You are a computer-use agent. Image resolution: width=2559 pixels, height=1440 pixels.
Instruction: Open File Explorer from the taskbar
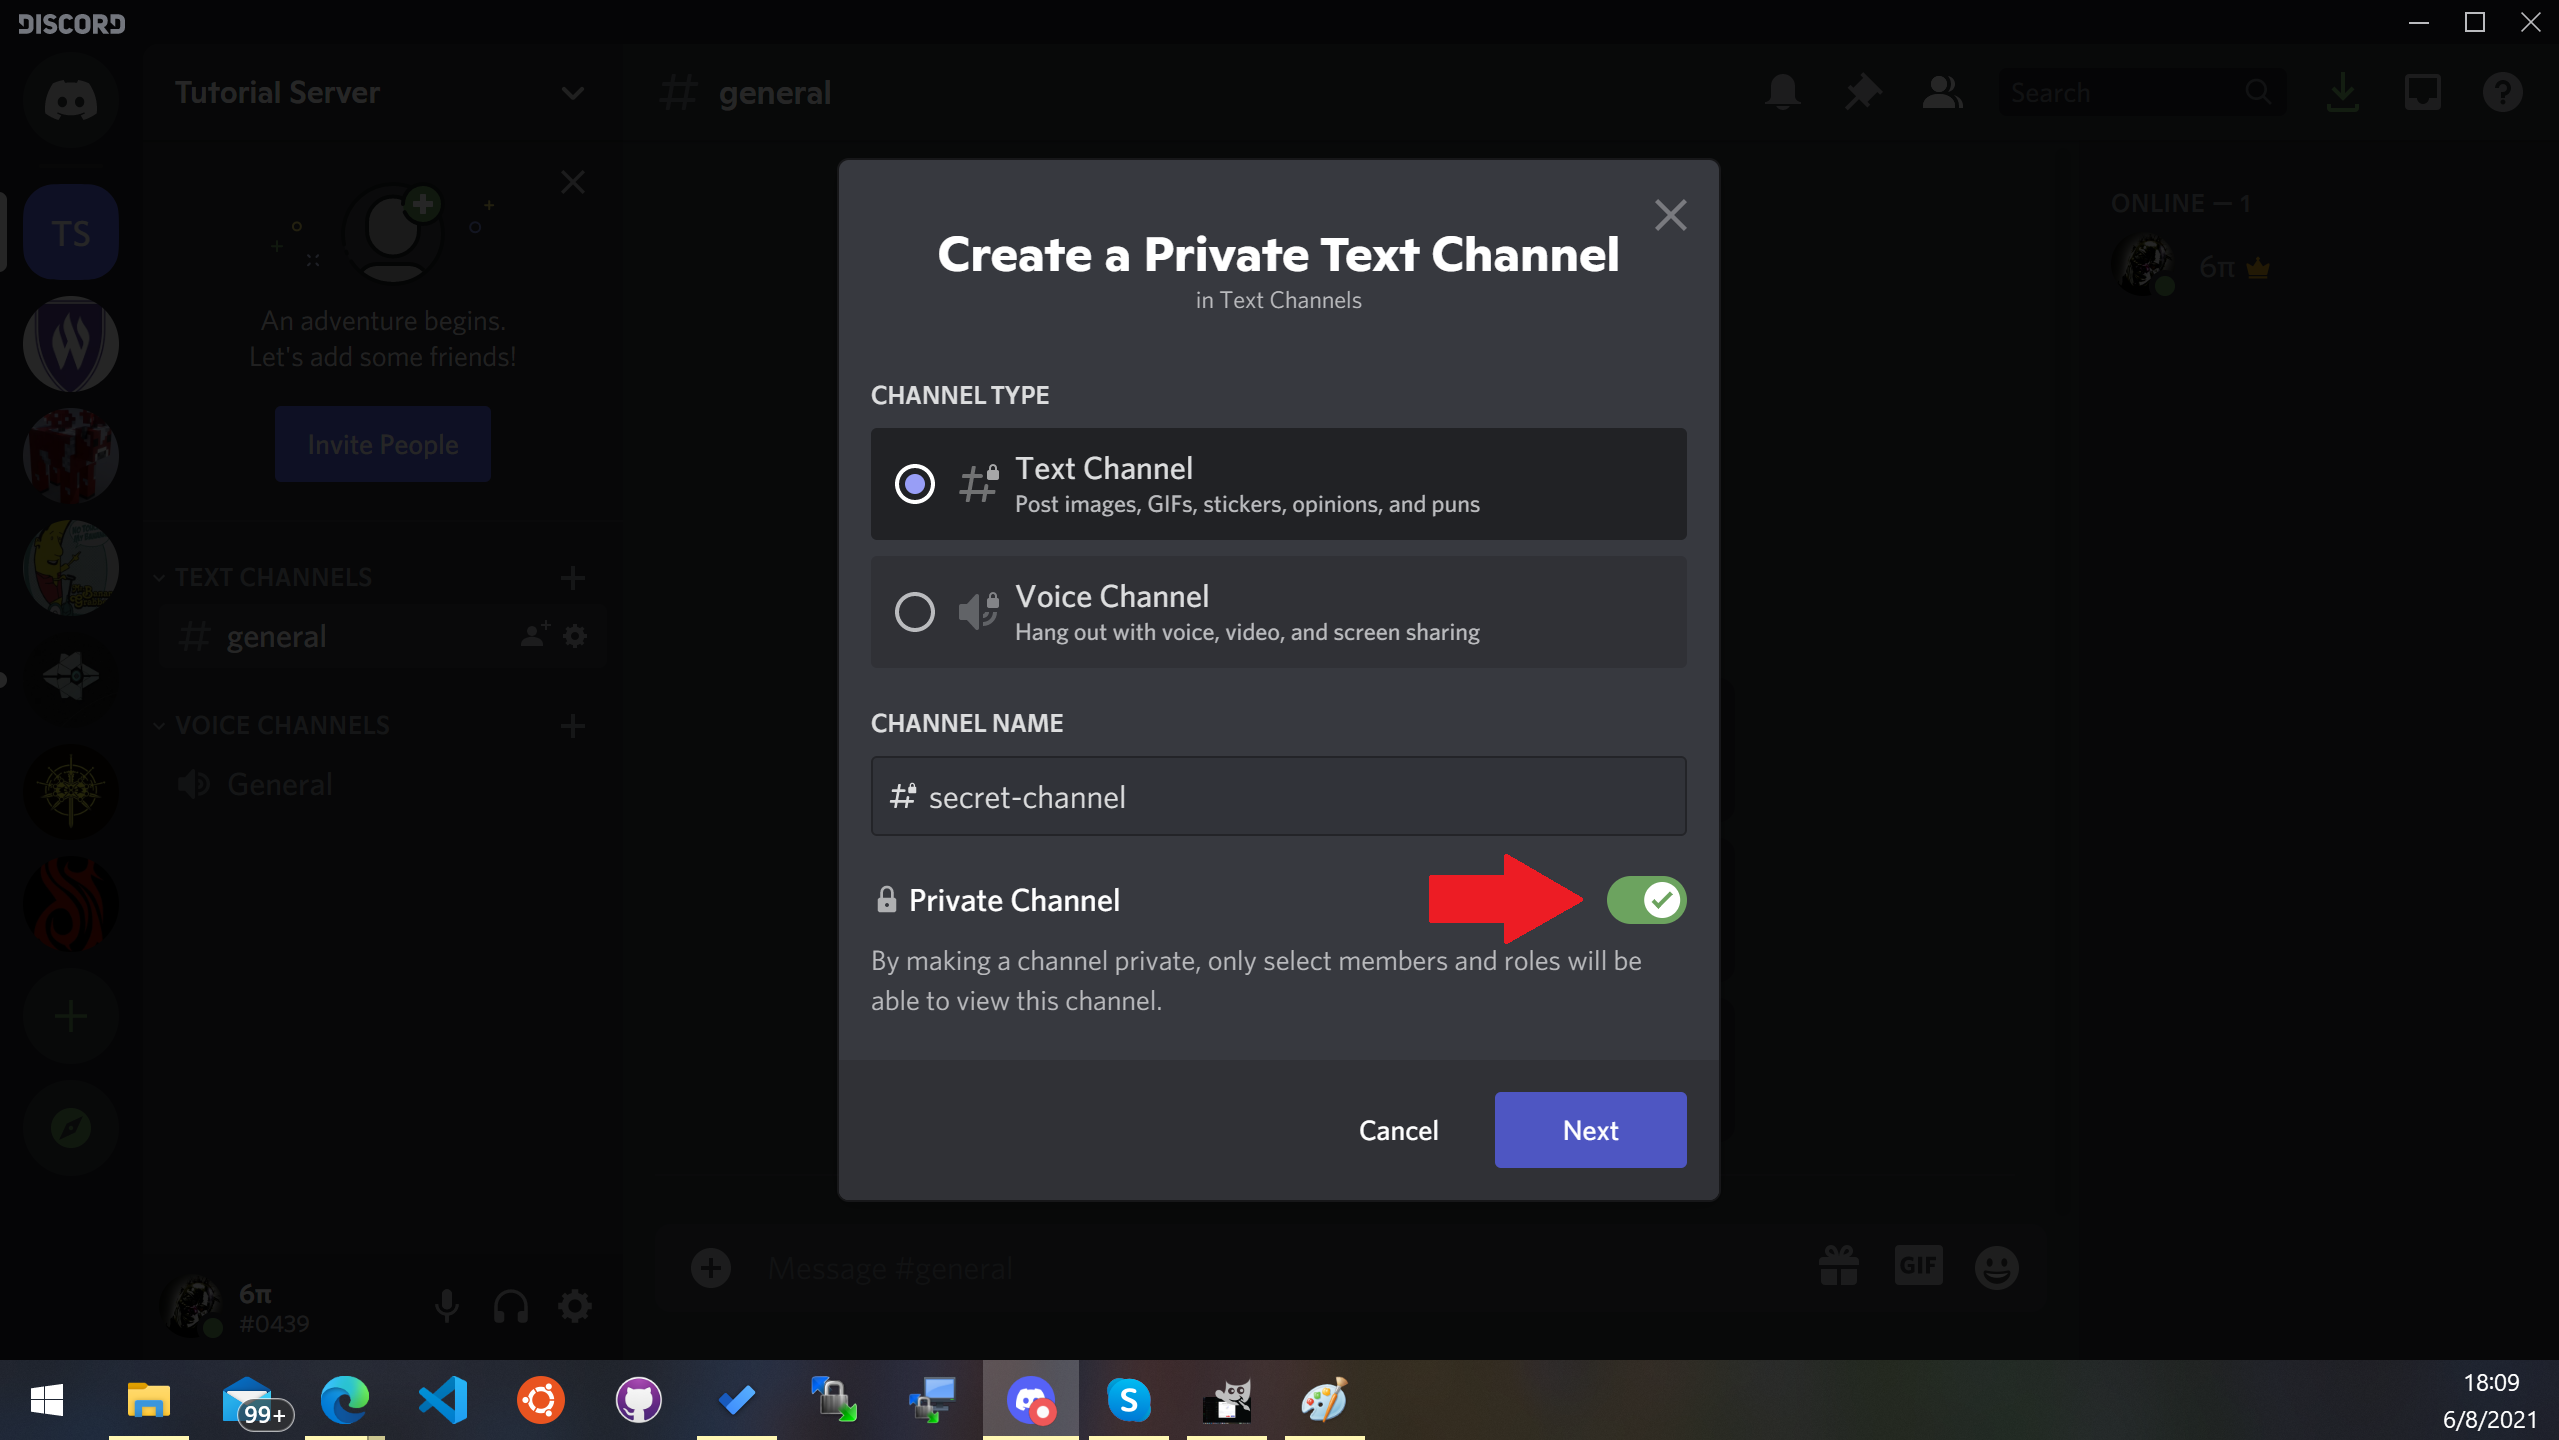(148, 1400)
